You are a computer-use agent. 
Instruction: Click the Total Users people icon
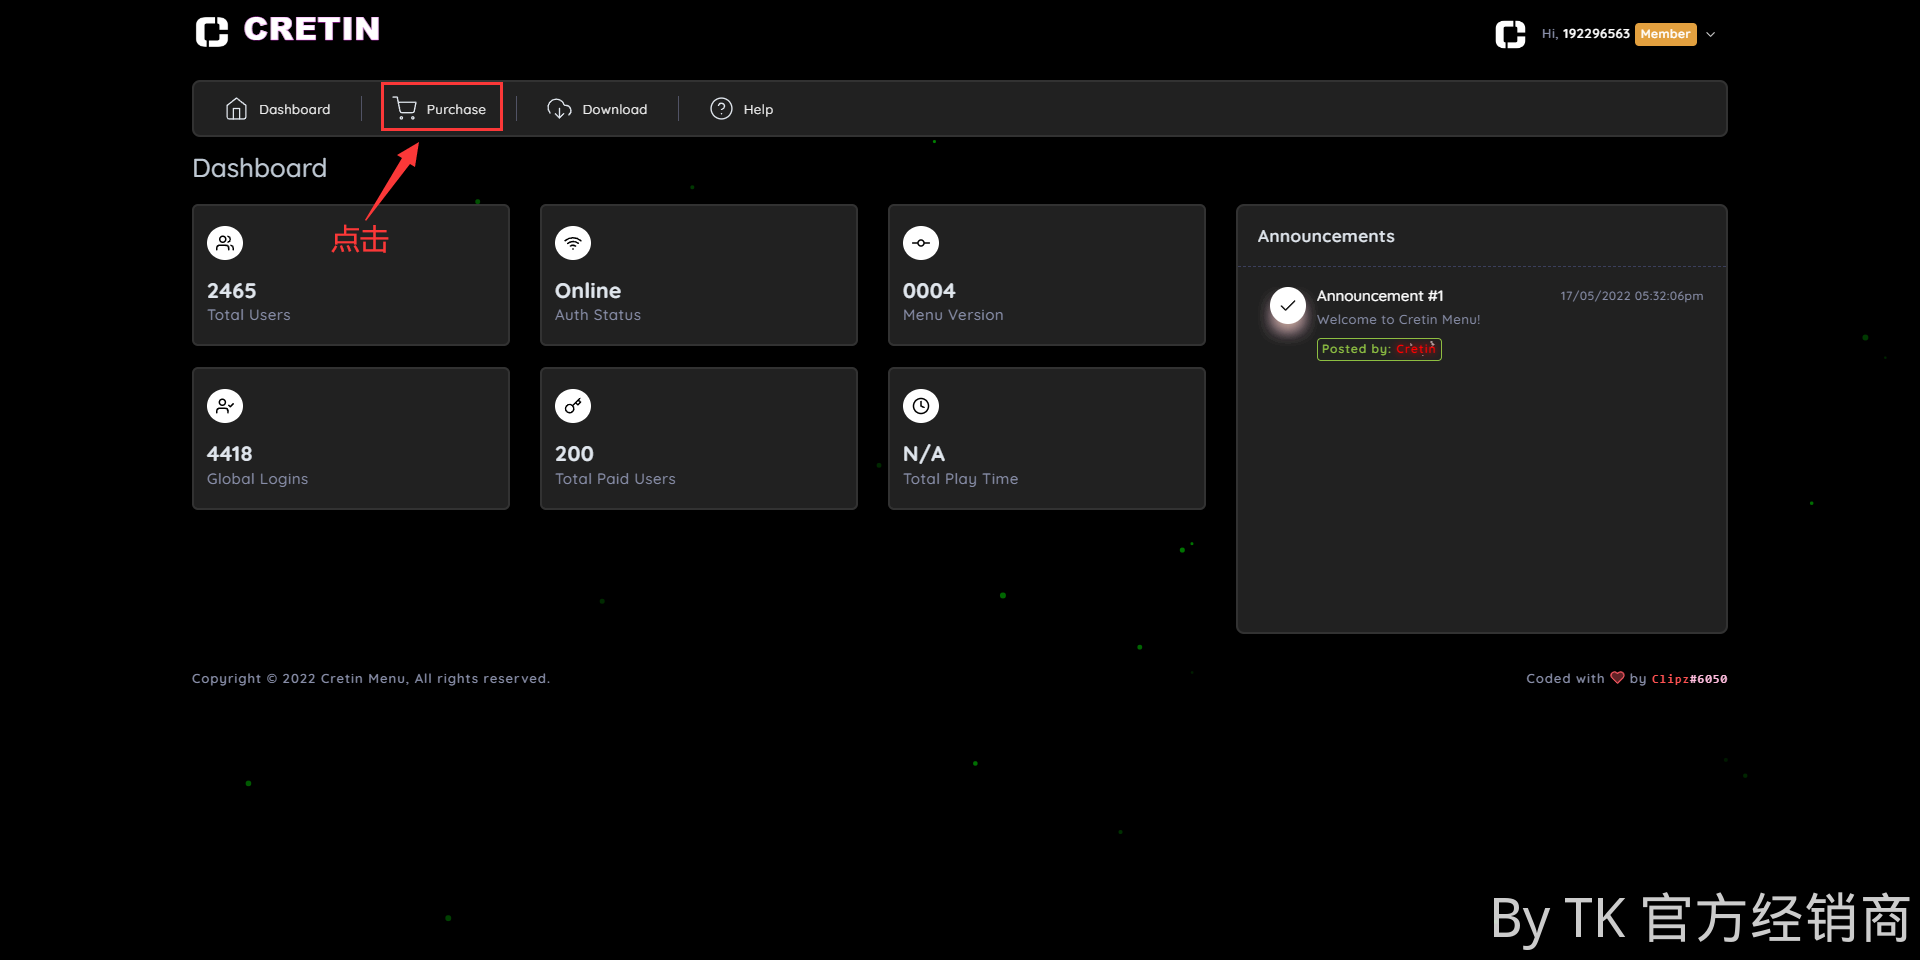click(x=225, y=243)
